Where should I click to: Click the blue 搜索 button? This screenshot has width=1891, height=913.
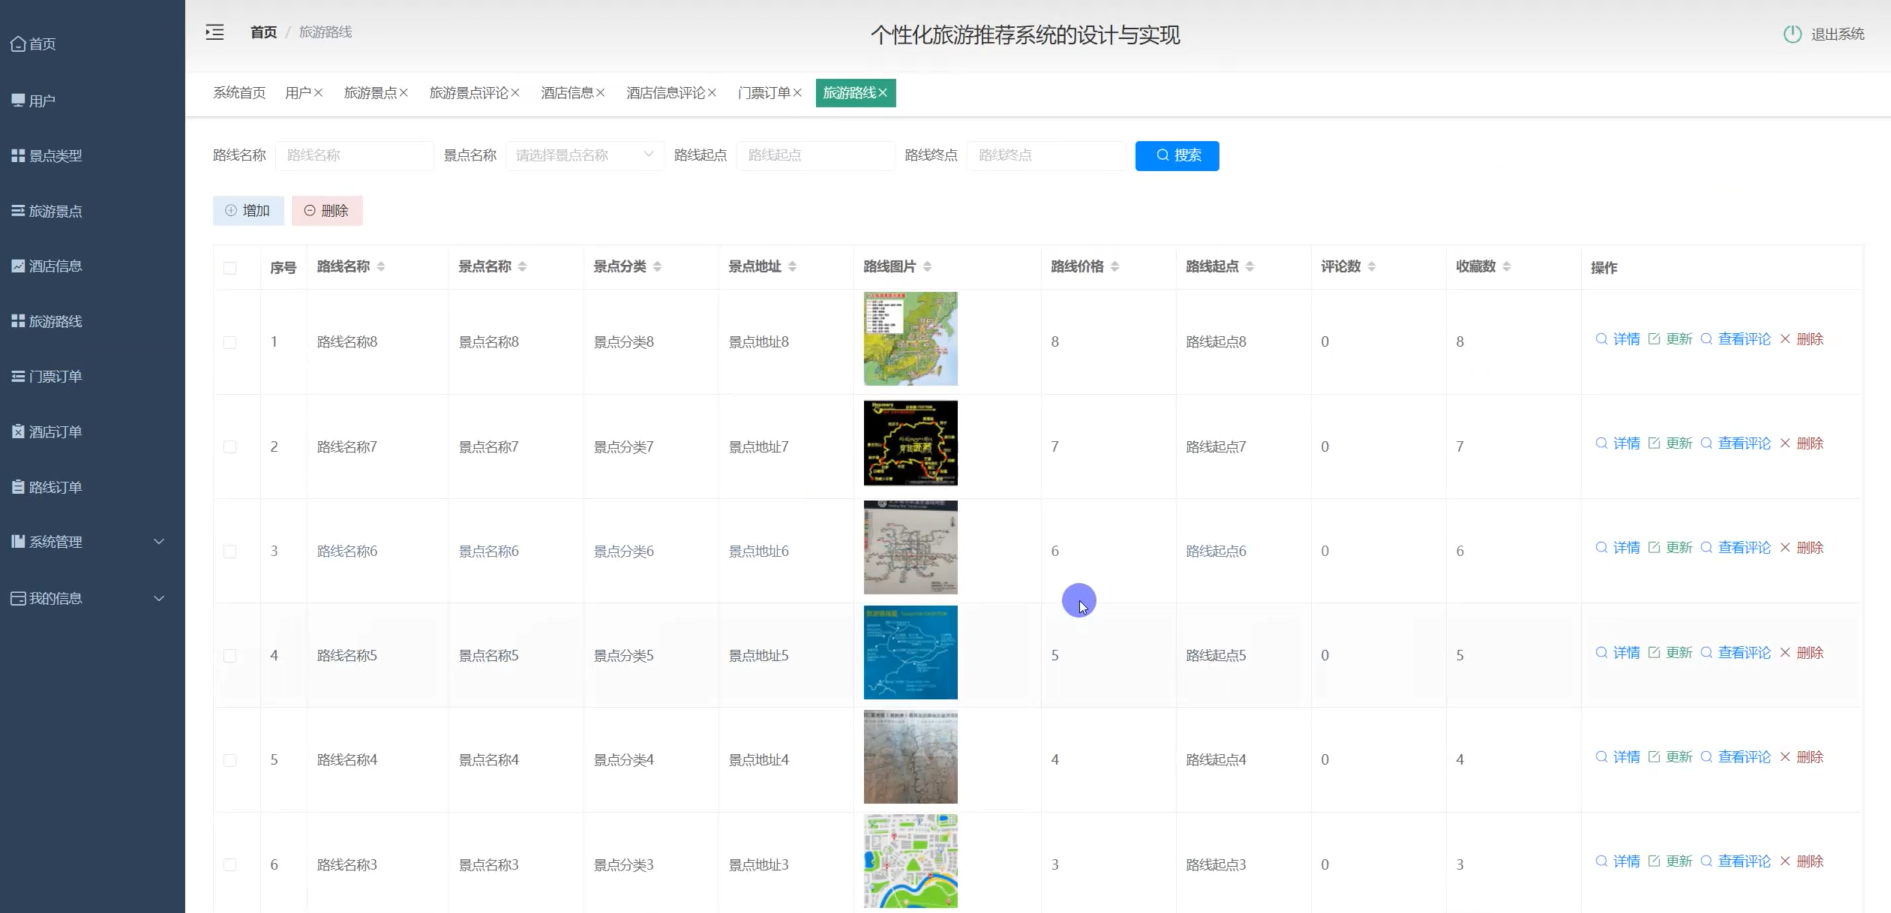pos(1177,156)
